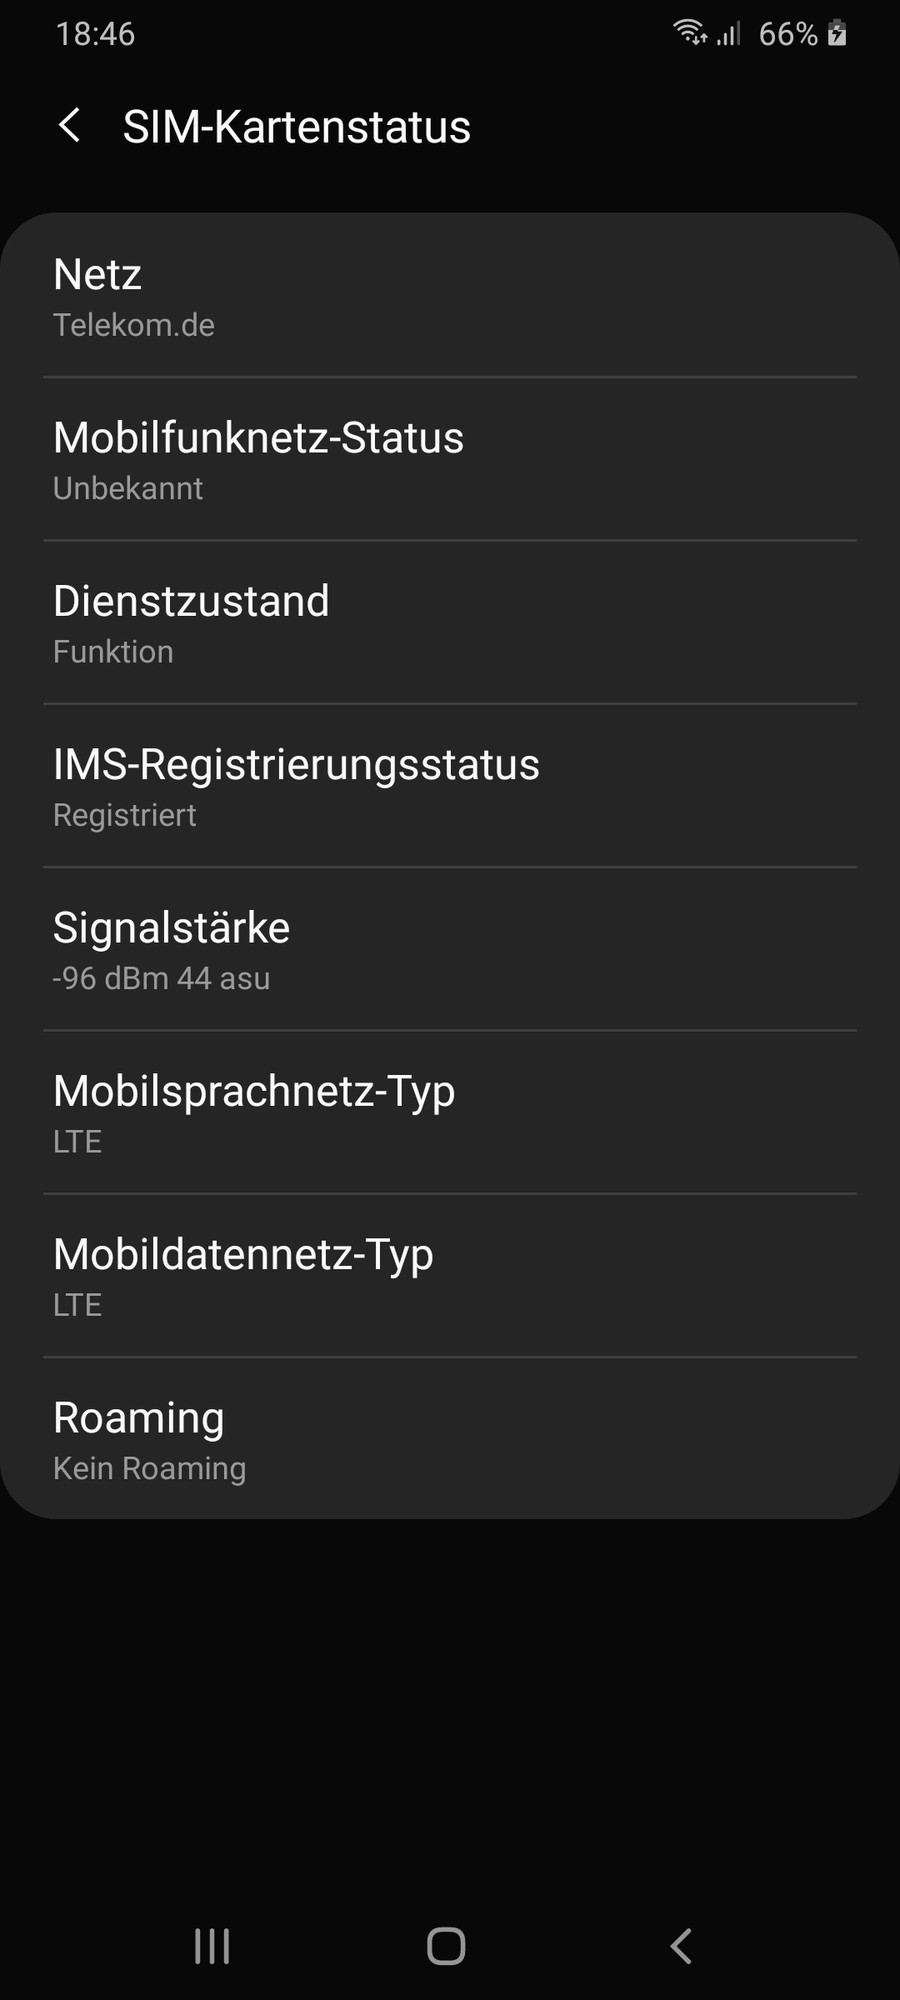The image size is (900, 2000).
Task: Tap the 66% battery percentage
Action: [788, 34]
